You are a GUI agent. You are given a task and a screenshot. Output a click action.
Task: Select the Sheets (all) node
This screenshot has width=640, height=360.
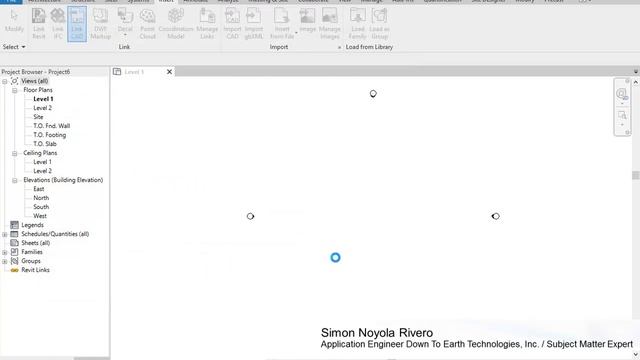(x=36, y=243)
